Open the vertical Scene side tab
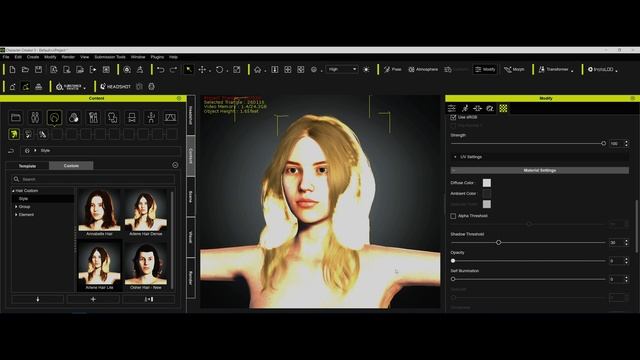This screenshot has height=360, width=640. (191, 197)
